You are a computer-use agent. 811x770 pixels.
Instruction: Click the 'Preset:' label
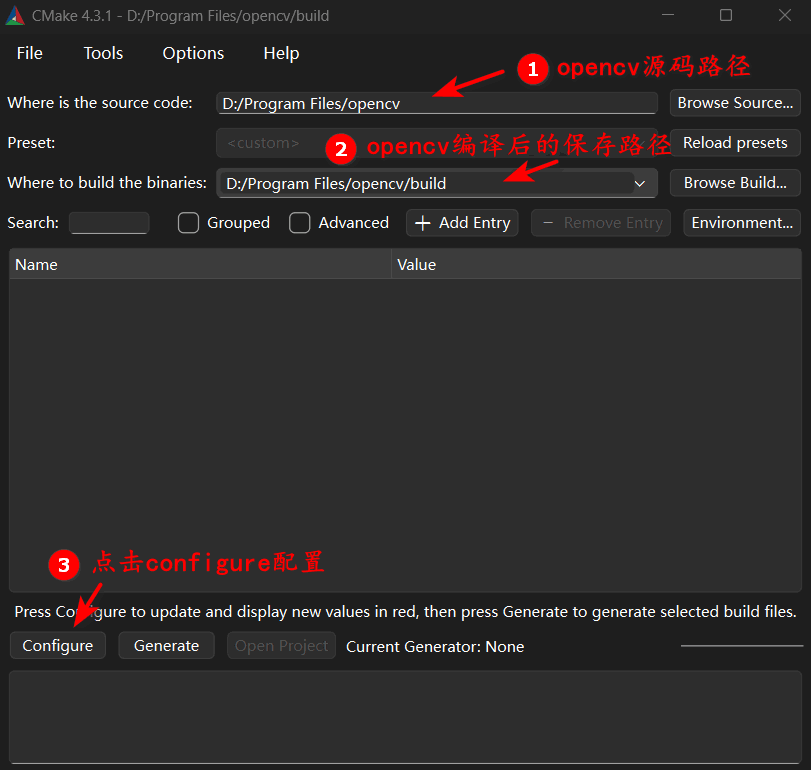coord(31,143)
